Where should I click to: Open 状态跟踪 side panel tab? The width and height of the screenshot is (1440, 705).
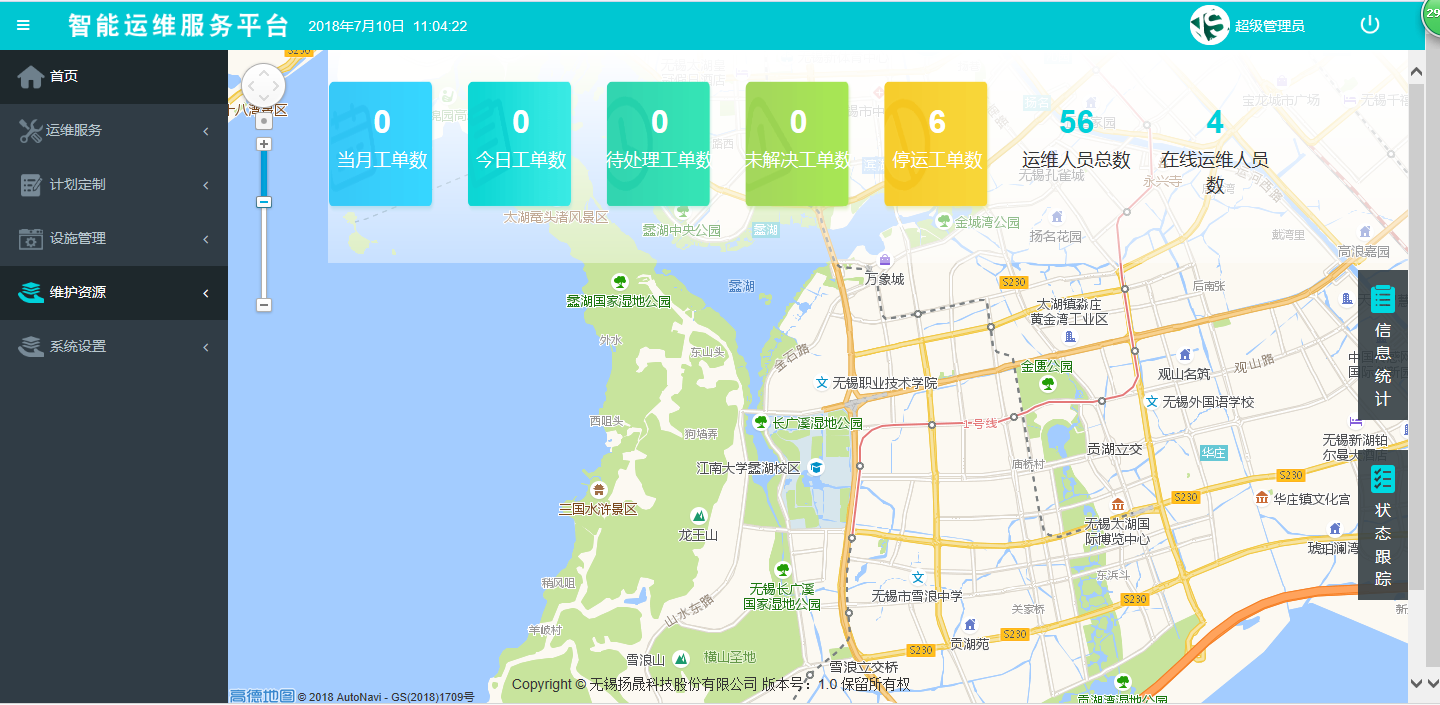(x=1383, y=524)
